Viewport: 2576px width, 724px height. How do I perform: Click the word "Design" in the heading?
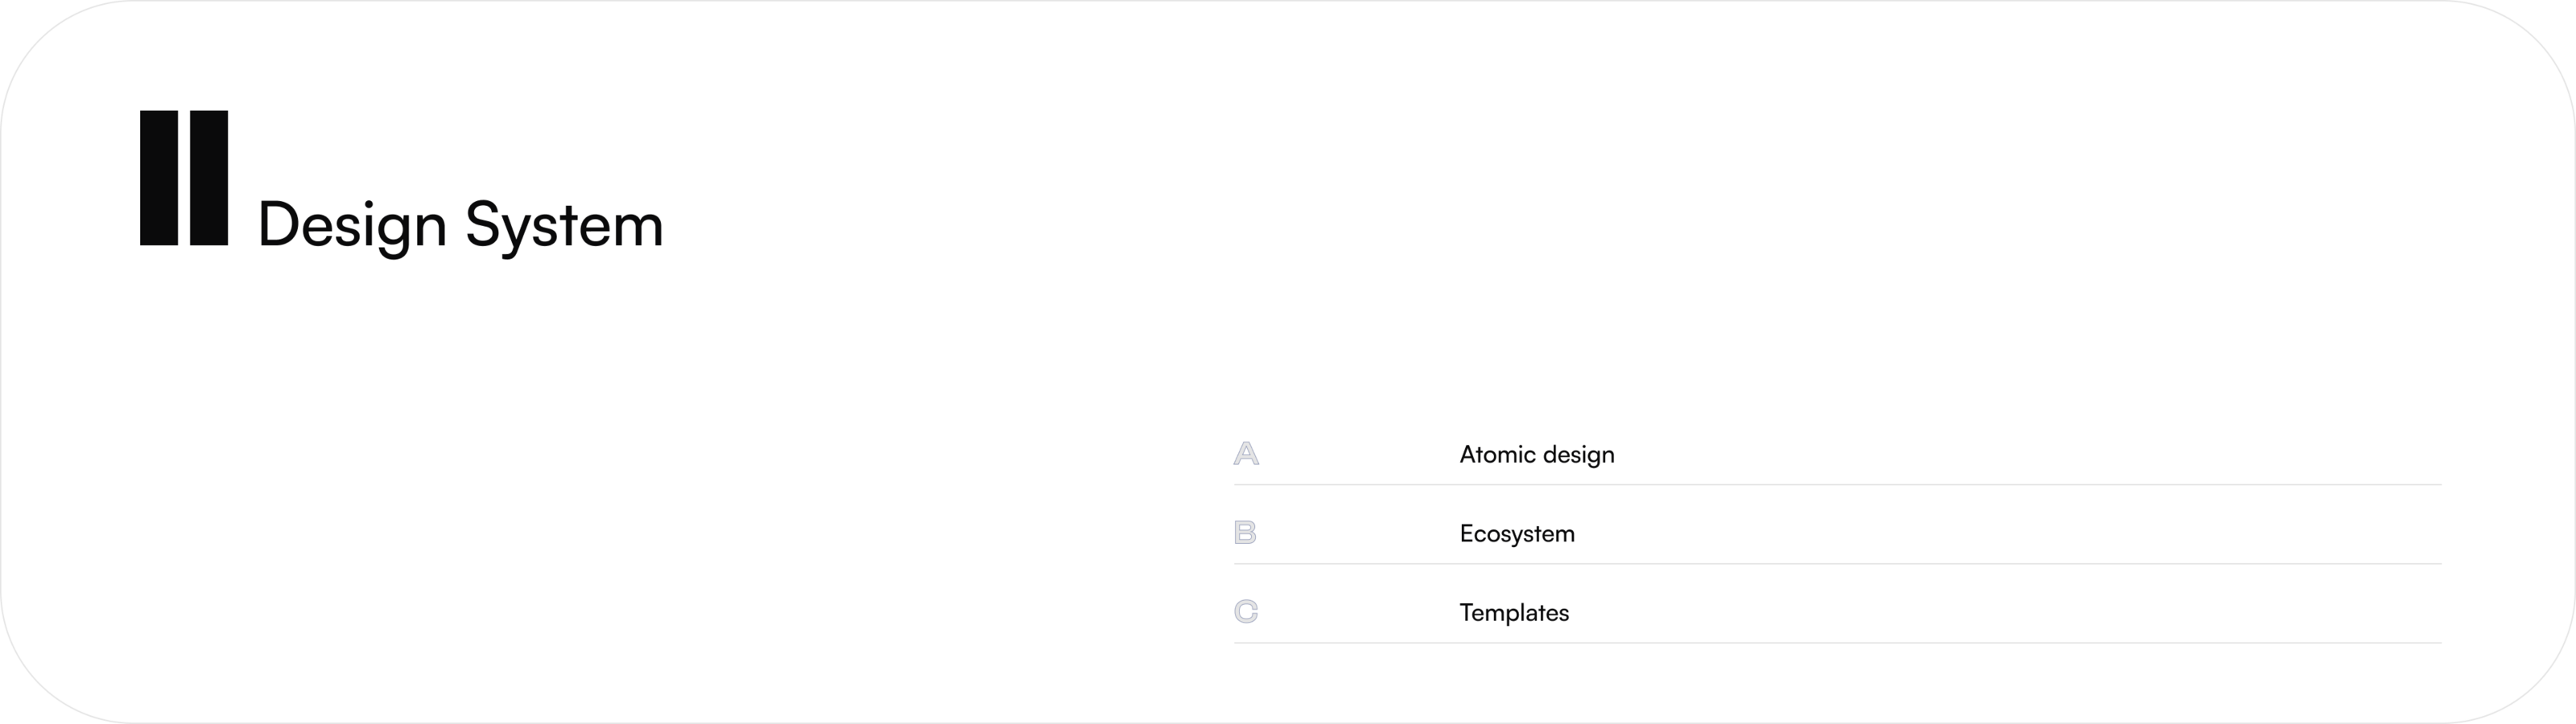pos(352,225)
